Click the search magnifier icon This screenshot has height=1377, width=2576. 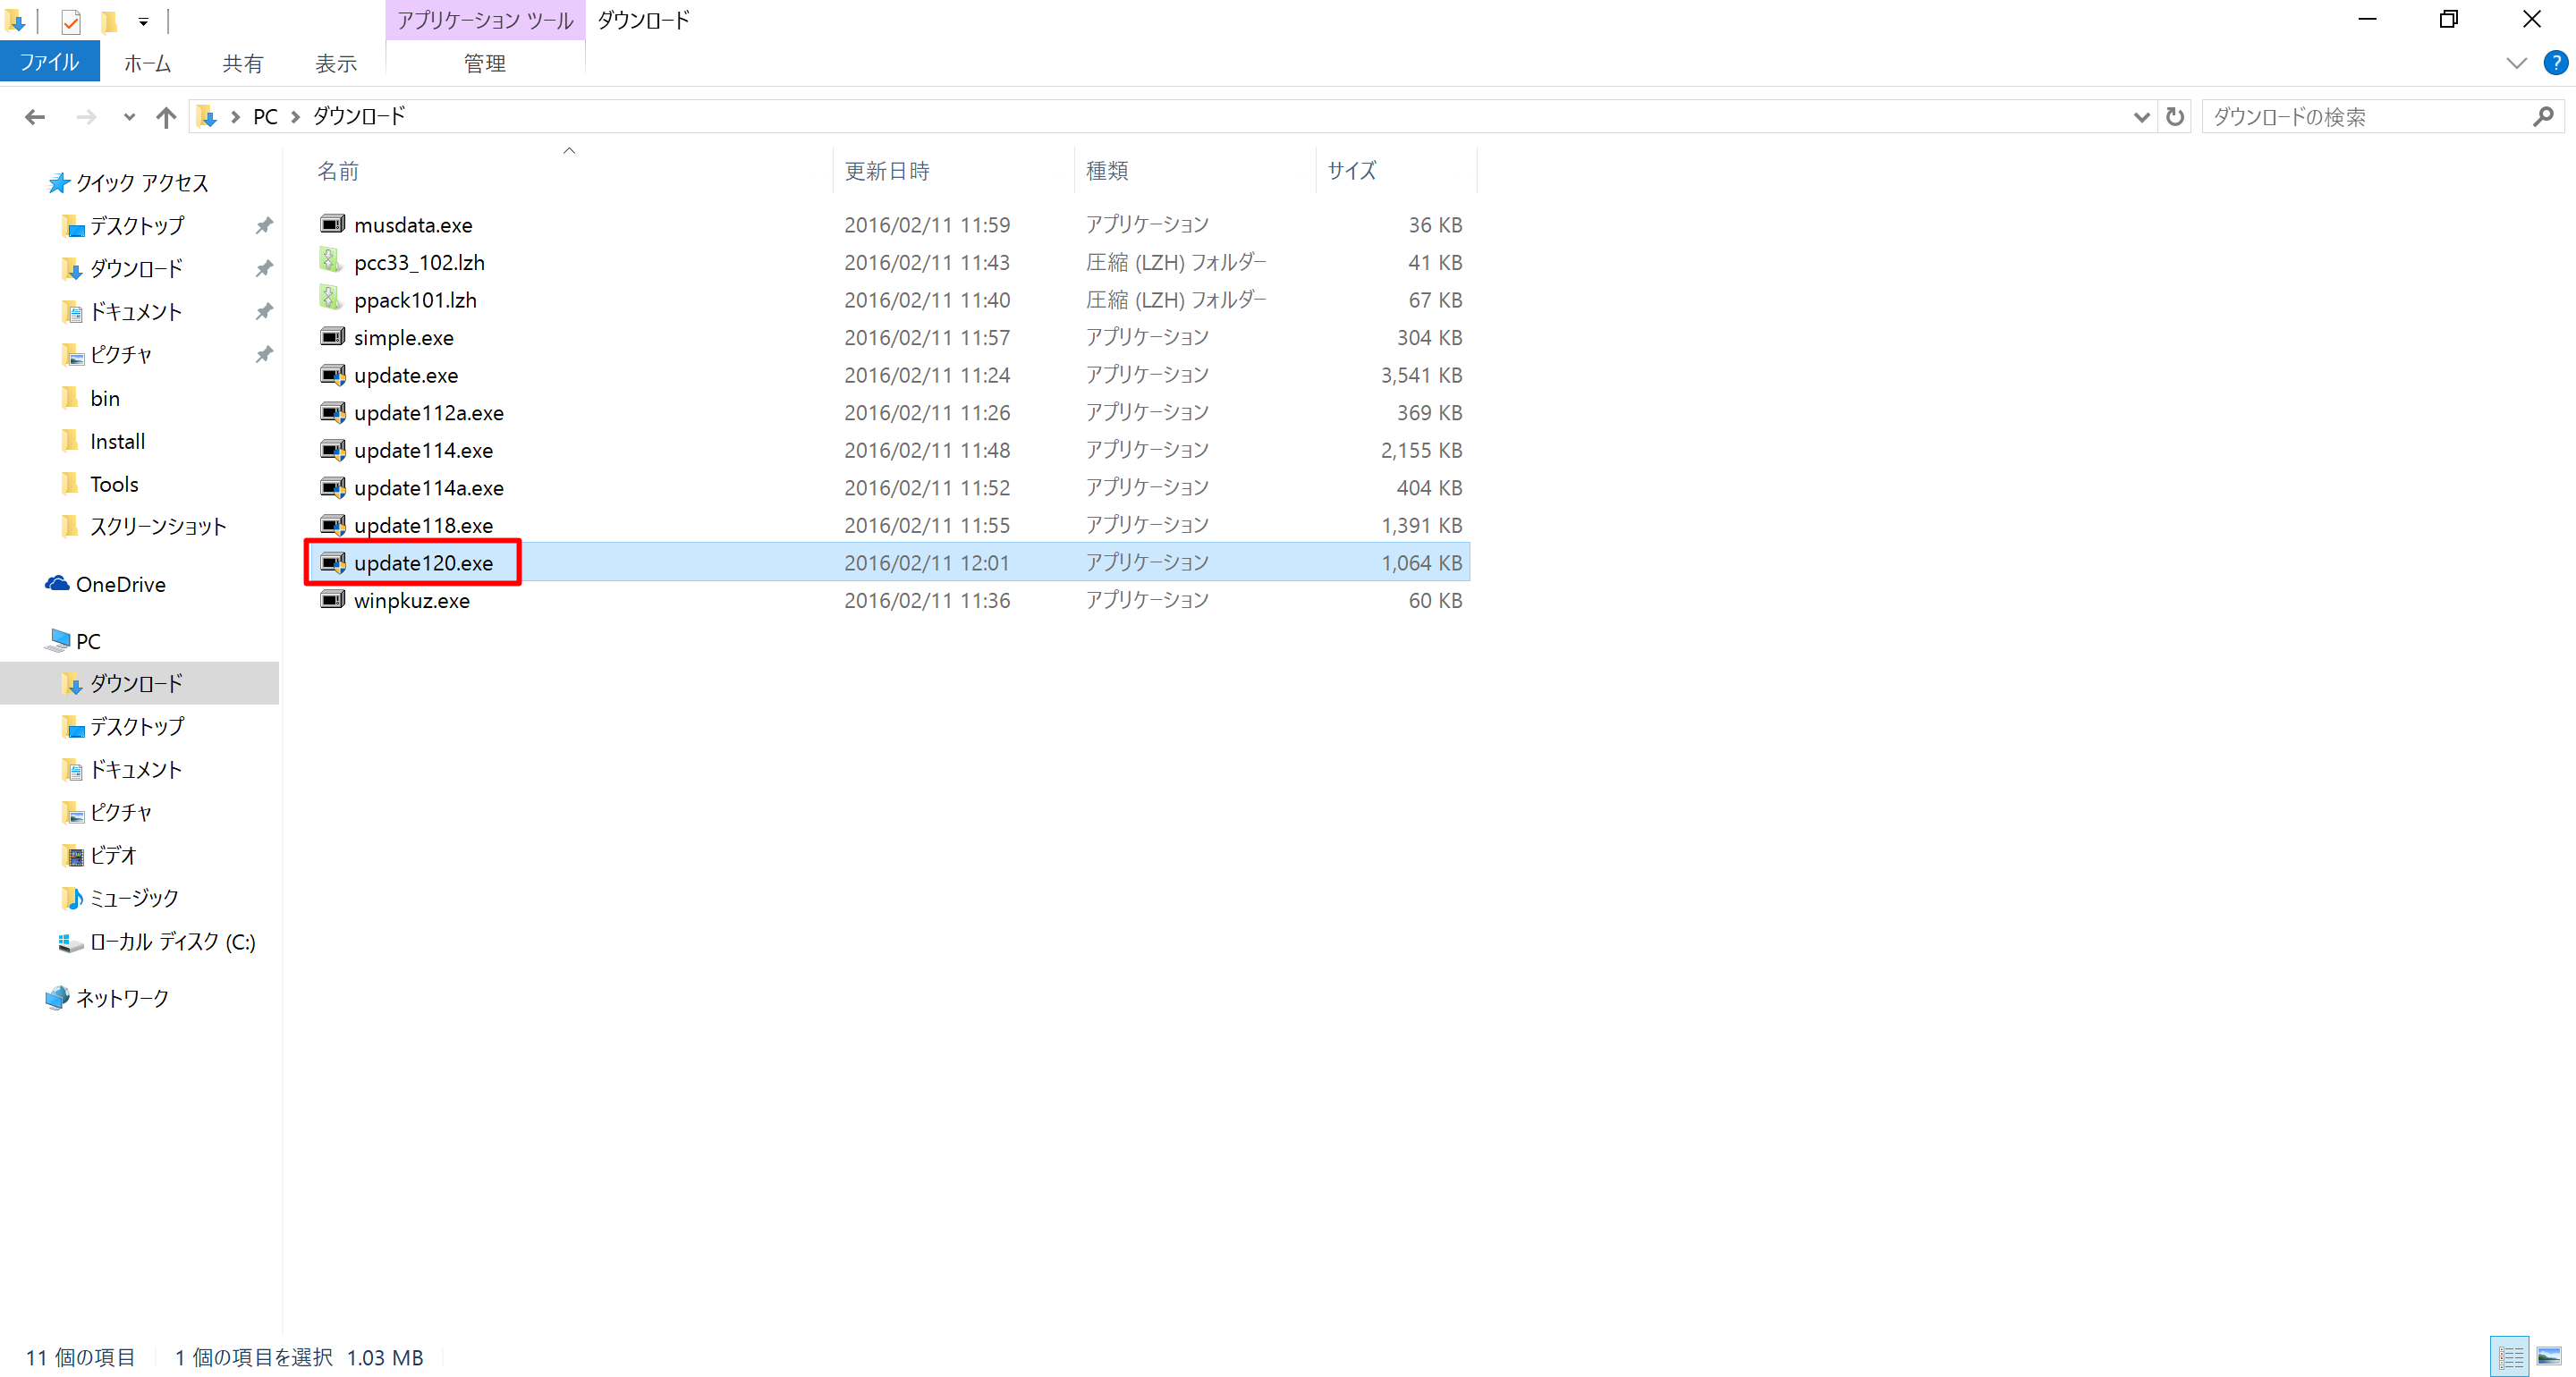point(2543,117)
